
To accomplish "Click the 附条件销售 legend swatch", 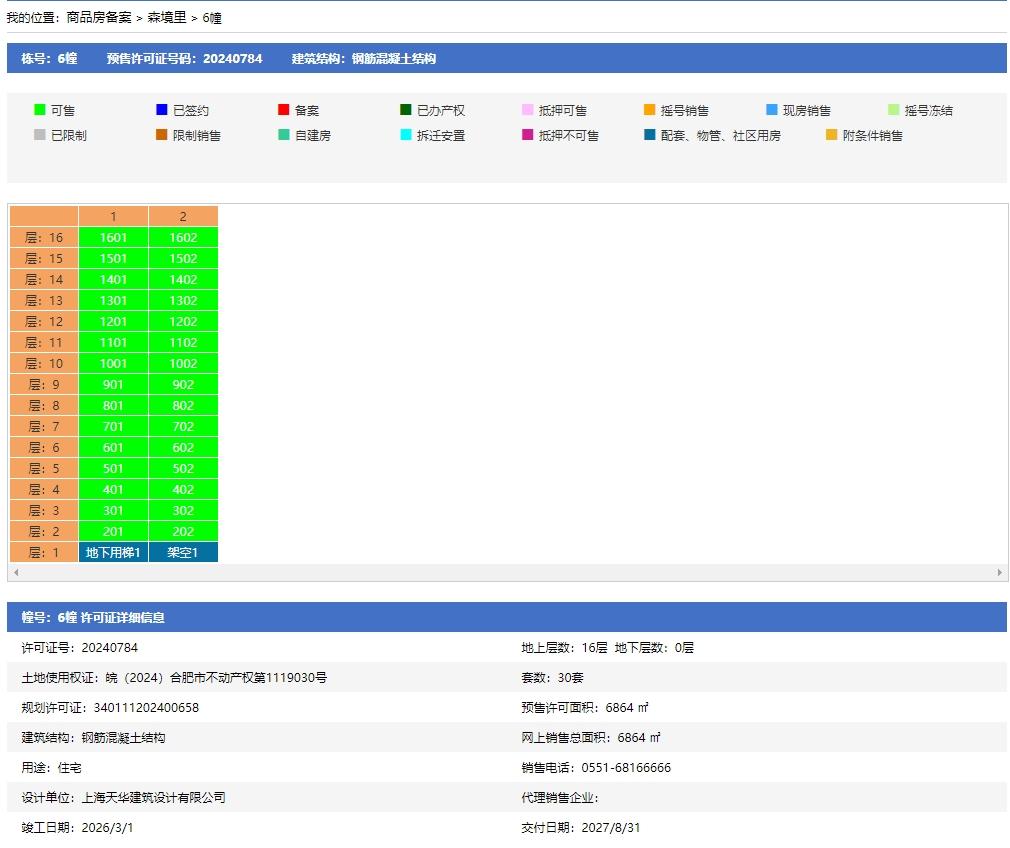I will 832,135.
